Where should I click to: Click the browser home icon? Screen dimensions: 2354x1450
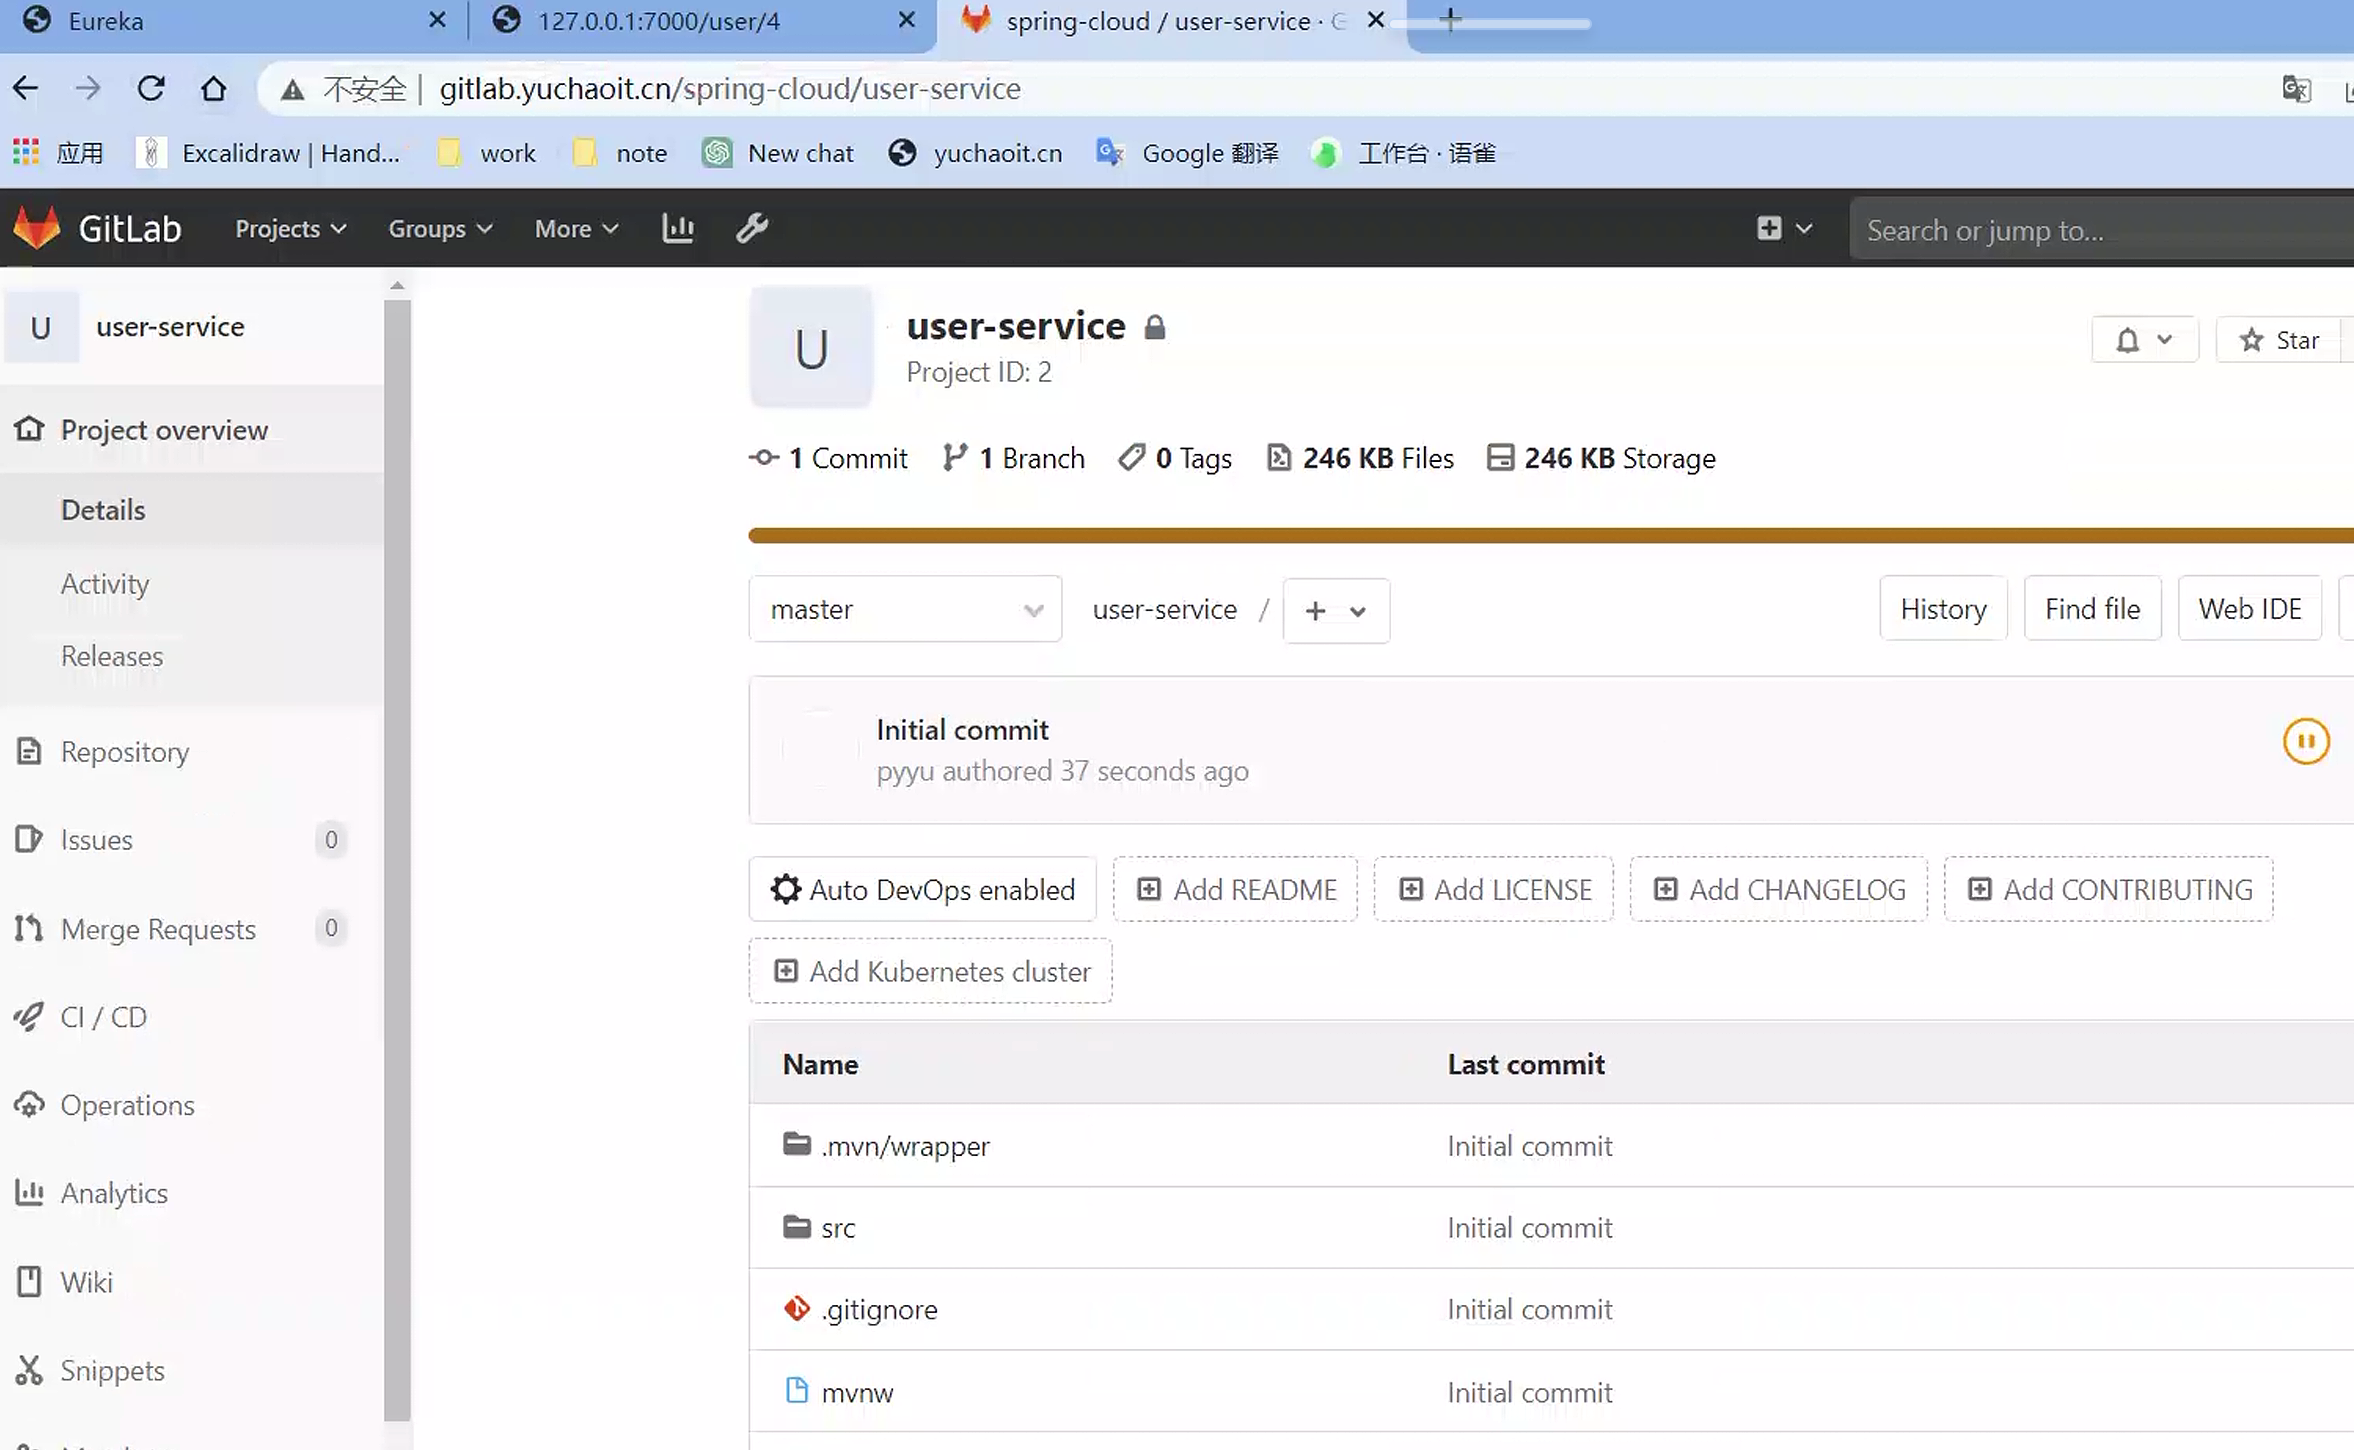pos(213,89)
